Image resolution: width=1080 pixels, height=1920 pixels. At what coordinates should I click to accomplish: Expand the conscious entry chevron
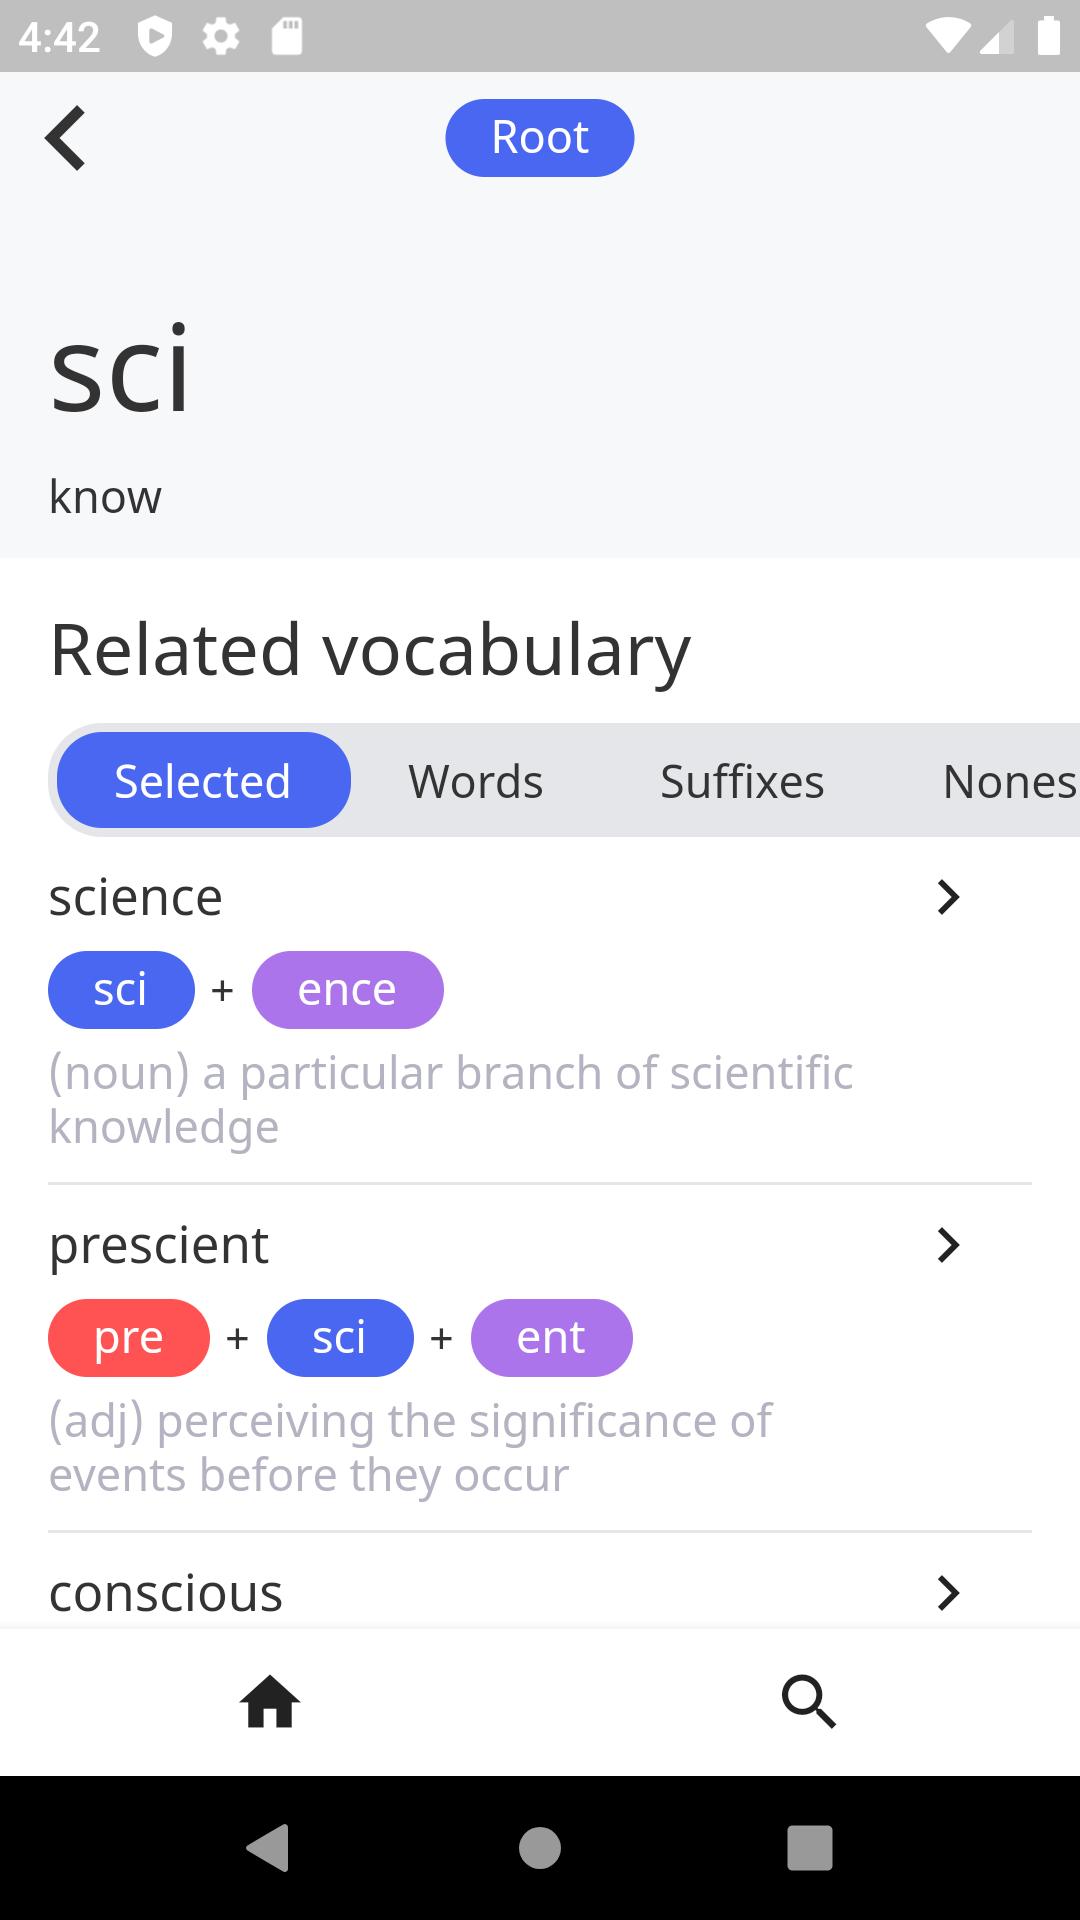pyautogui.click(x=947, y=1592)
